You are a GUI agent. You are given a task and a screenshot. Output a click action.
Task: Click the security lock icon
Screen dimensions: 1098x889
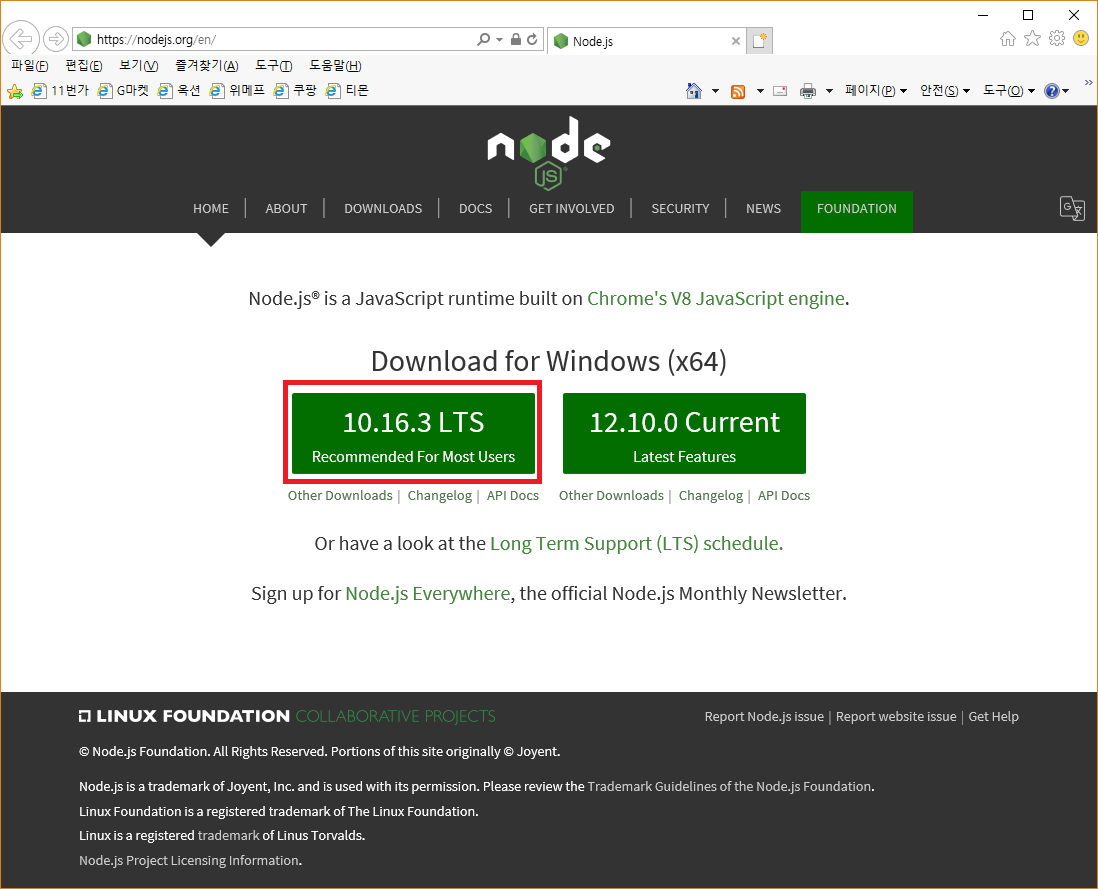point(516,39)
